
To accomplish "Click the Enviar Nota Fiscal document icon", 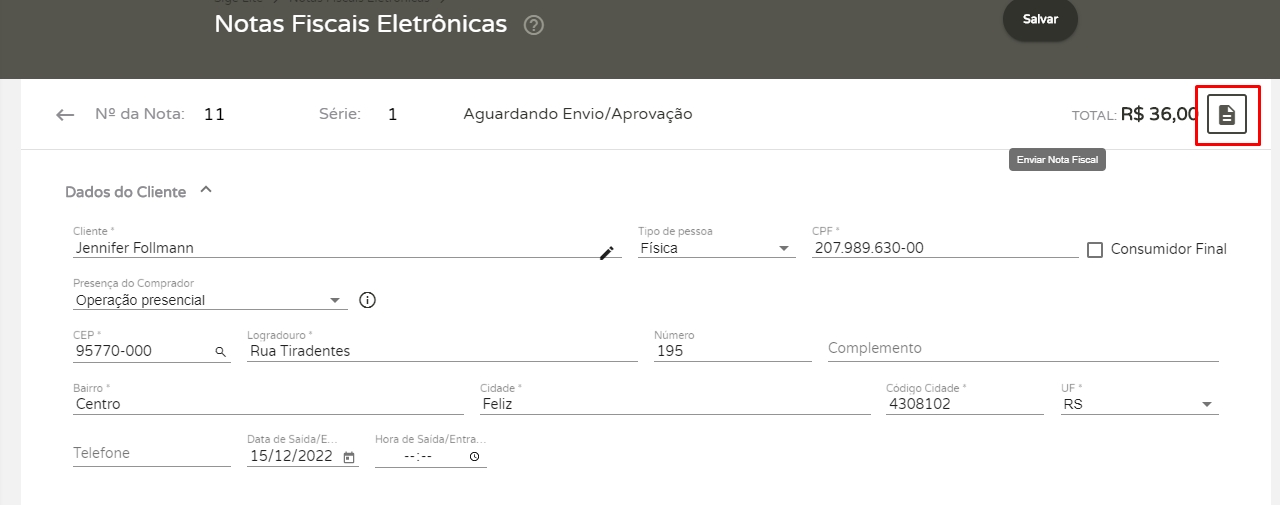I will click(x=1227, y=114).
